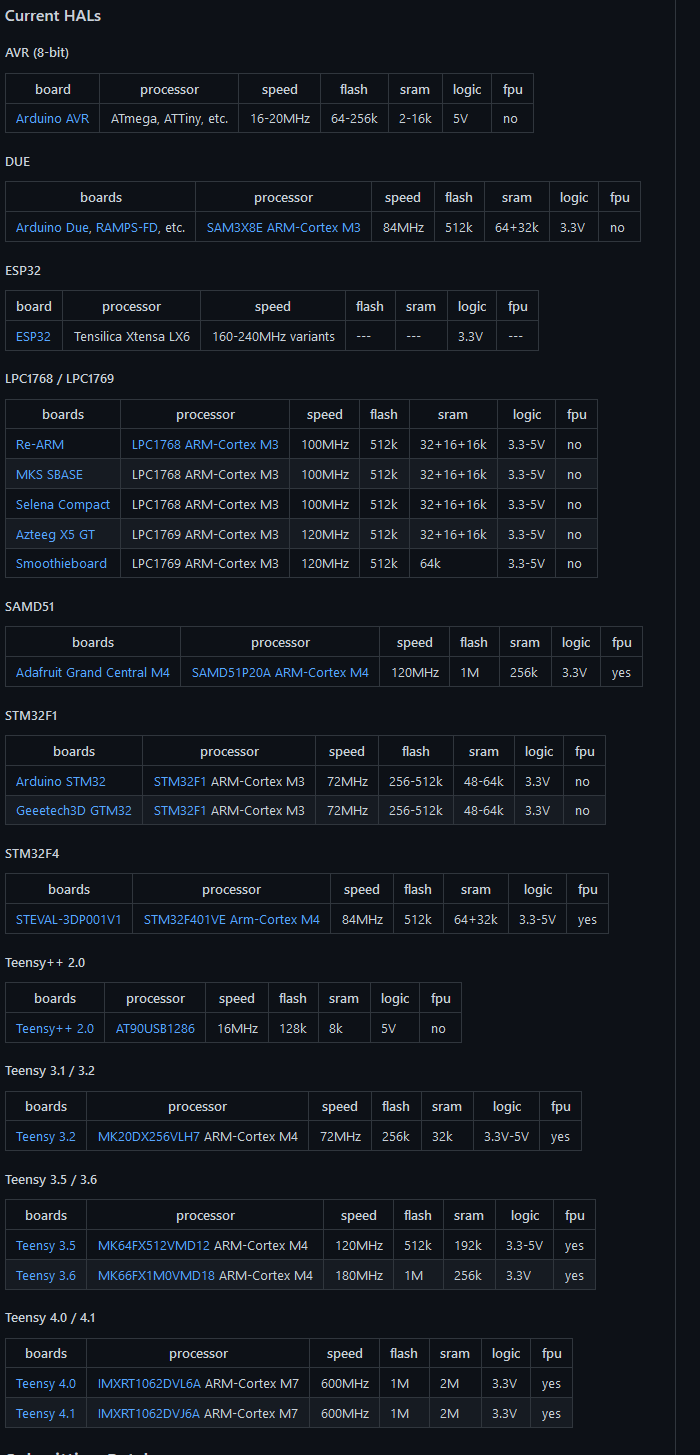Follow the MK20DX256VLH7 processor link

[149, 1136]
